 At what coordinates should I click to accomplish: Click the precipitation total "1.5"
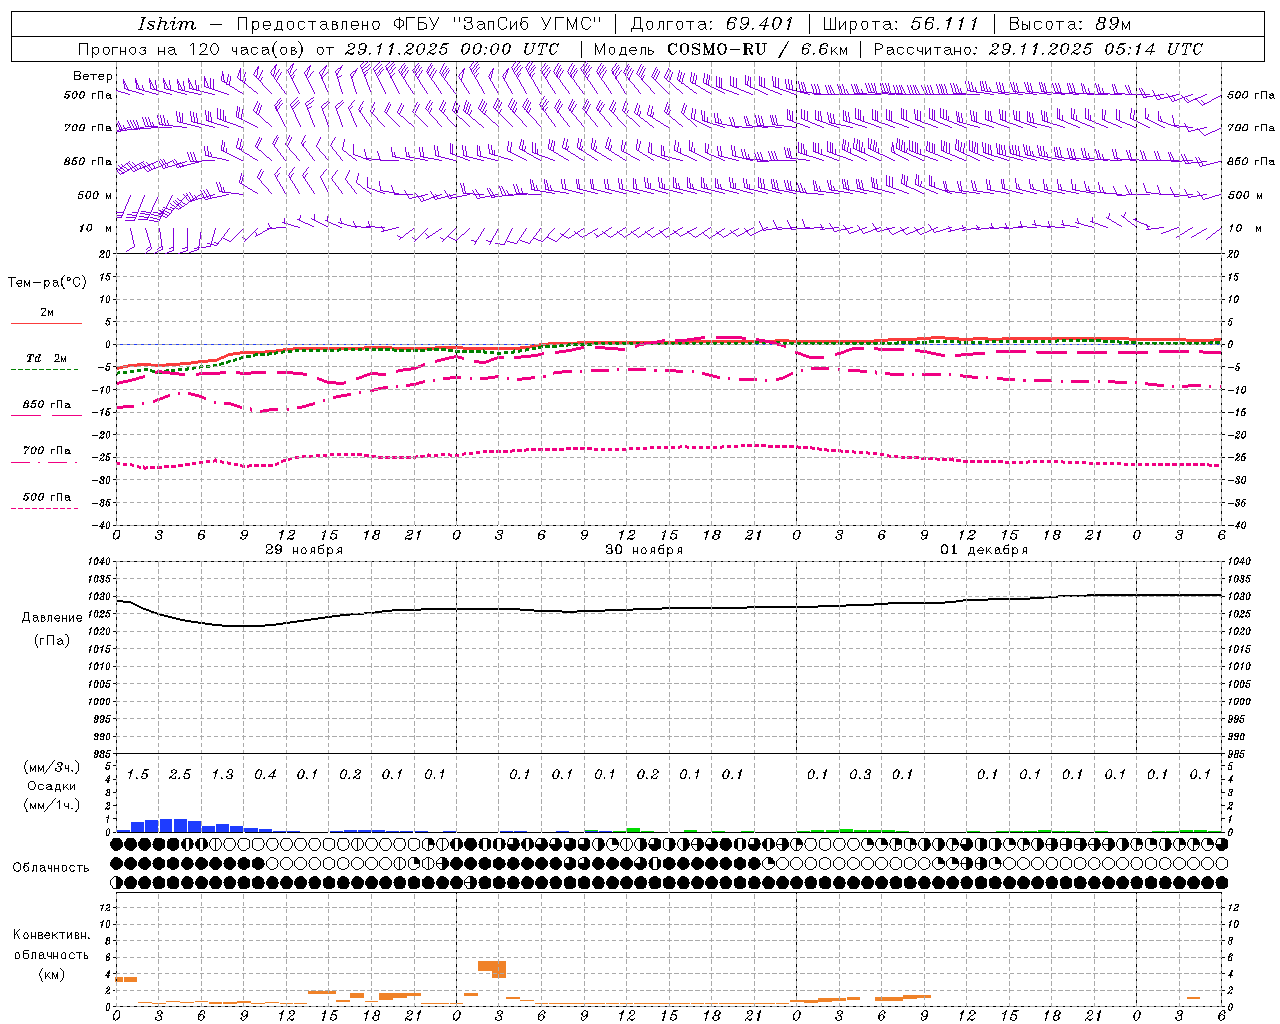coord(138,775)
